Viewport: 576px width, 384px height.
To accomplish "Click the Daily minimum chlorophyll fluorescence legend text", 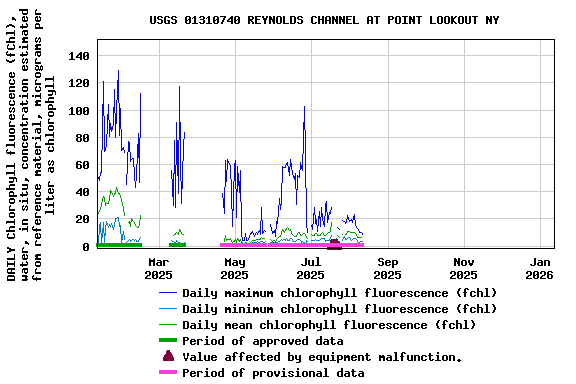I will (x=339, y=309).
